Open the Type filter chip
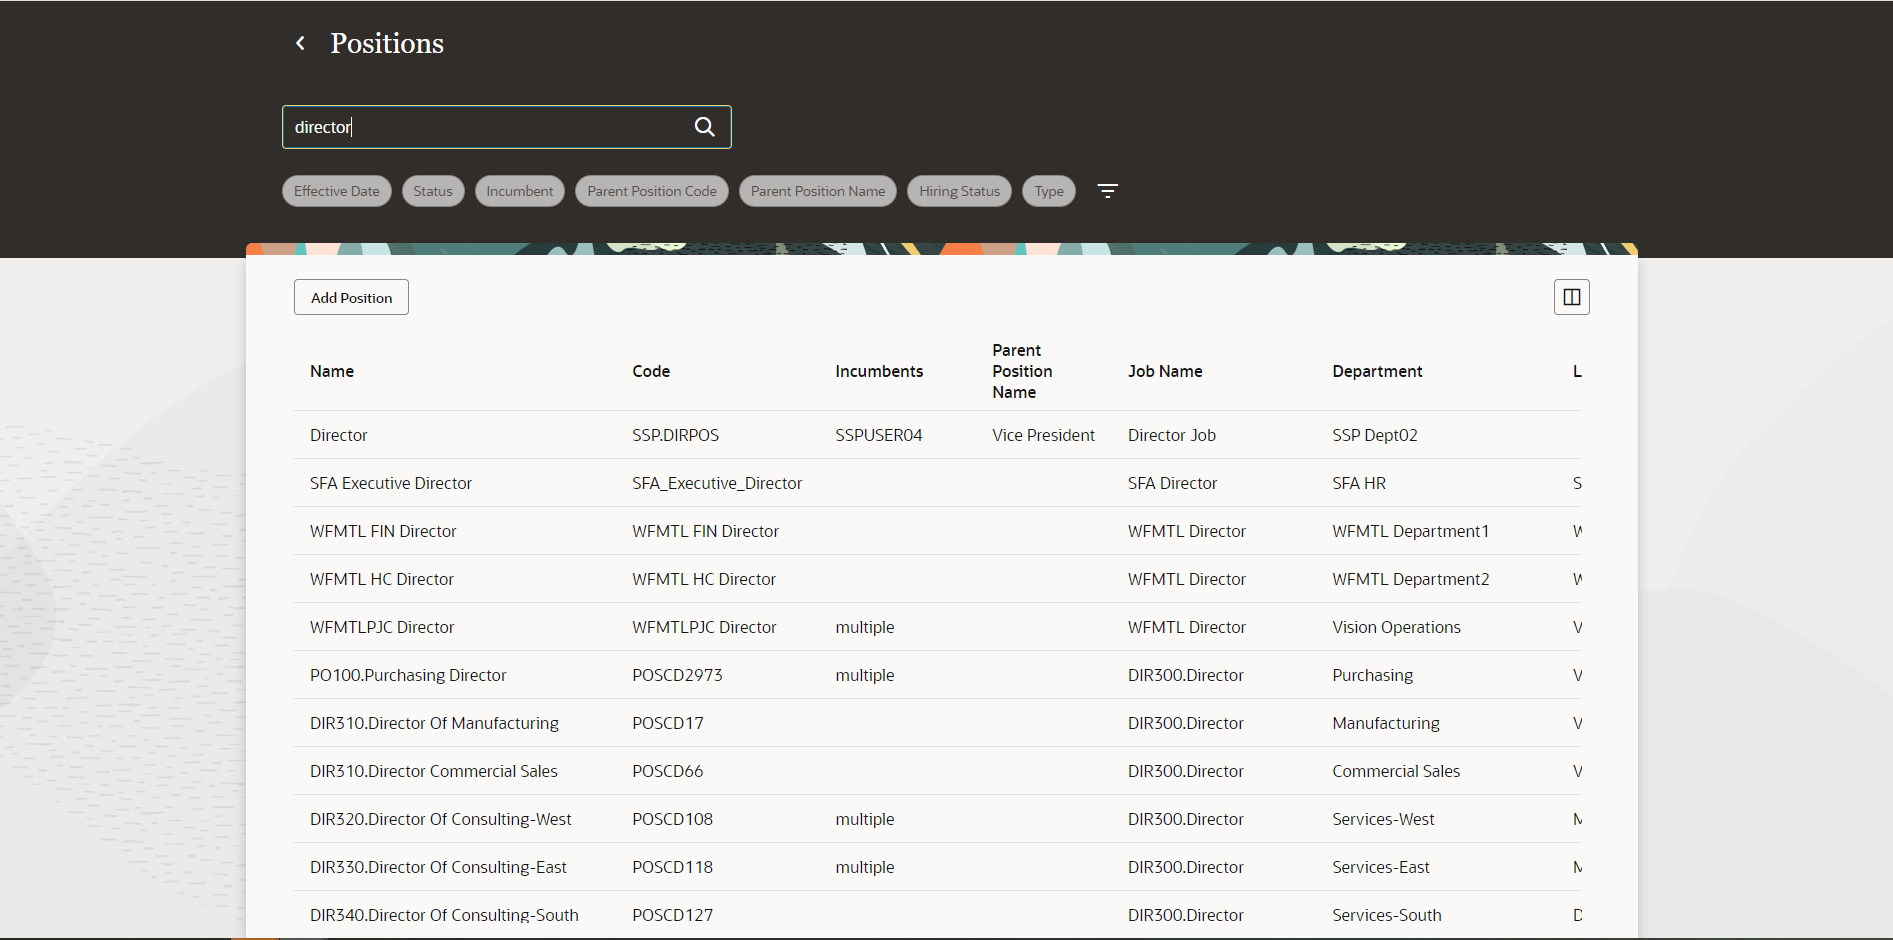The width and height of the screenshot is (1893, 940). (x=1049, y=191)
